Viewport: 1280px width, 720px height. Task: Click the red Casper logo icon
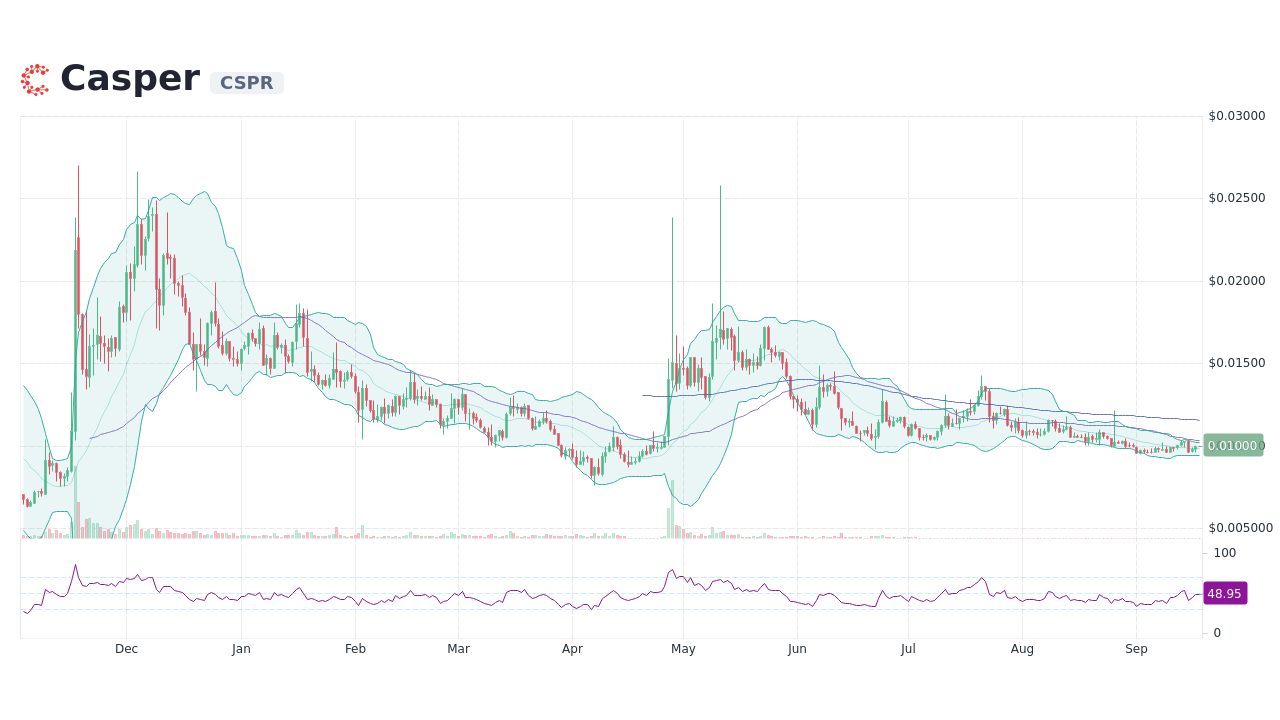(x=35, y=79)
